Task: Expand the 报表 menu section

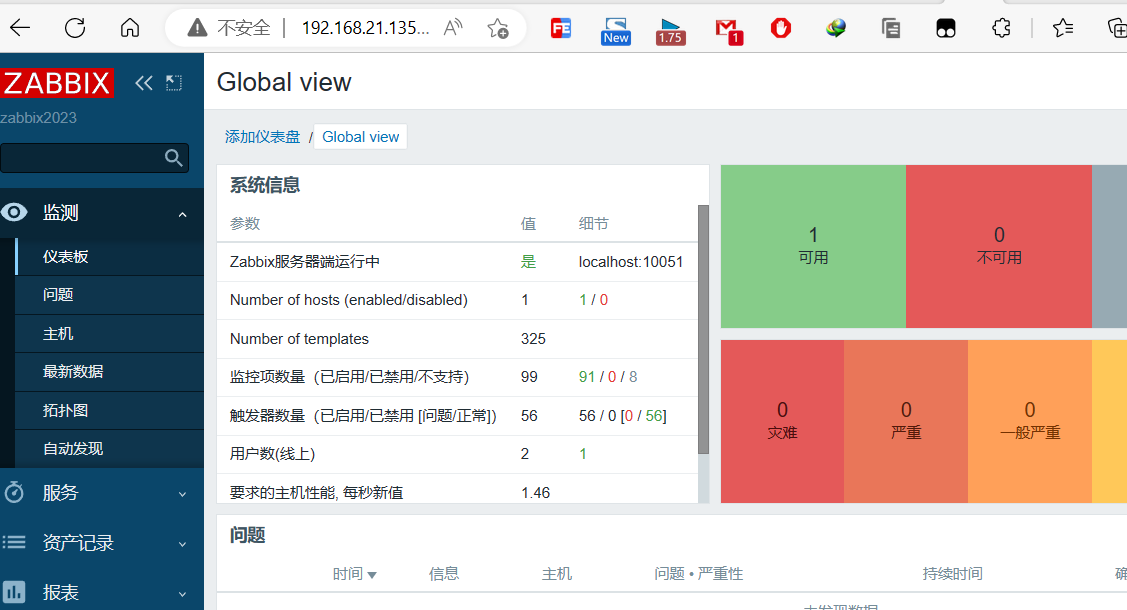Action: 183,594
